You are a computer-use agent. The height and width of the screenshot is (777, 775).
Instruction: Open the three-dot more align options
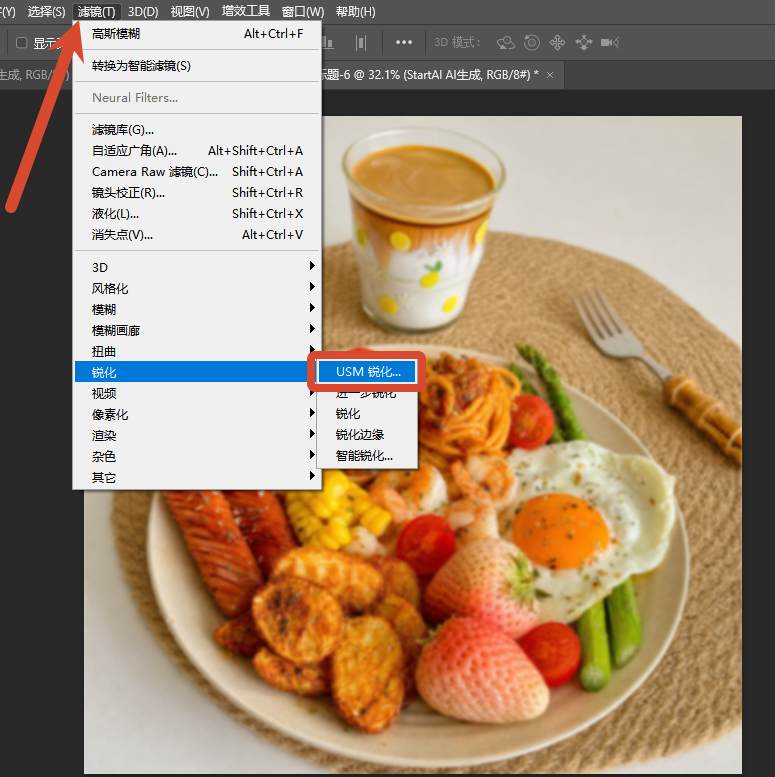pos(404,43)
